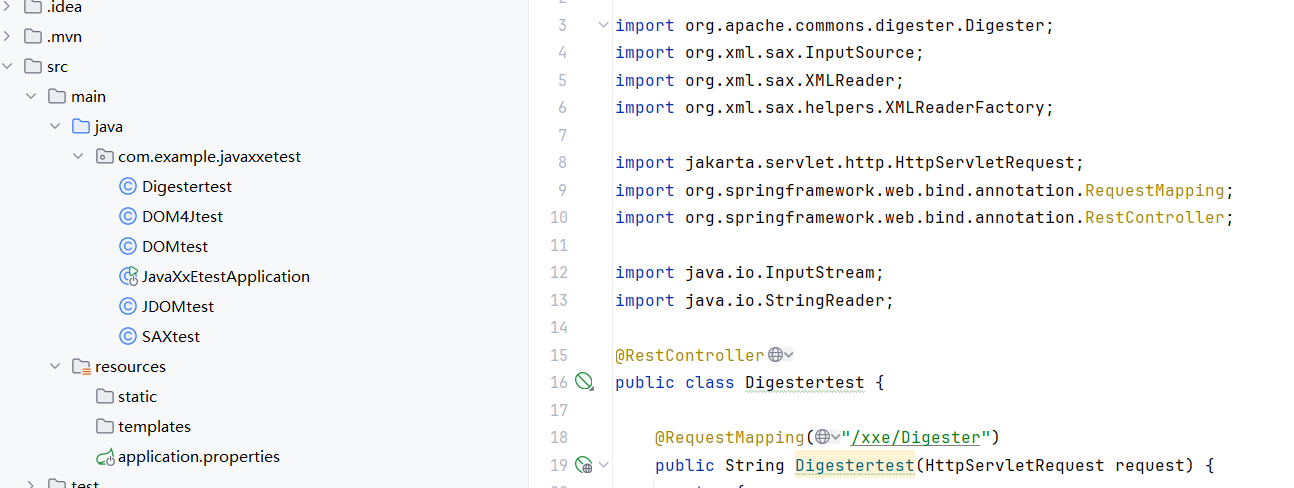This screenshot has width=1294, height=488.
Task: Click the JDOMtest class icon
Action: pyautogui.click(x=127, y=306)
